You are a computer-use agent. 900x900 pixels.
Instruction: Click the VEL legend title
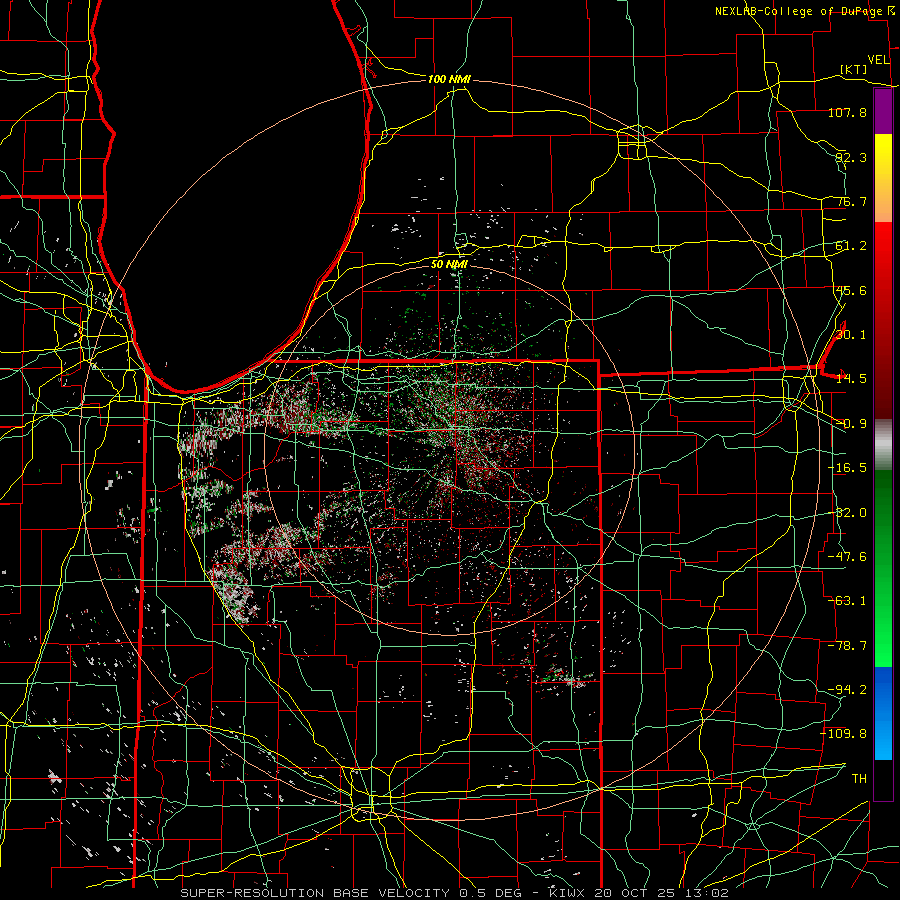point(878,60)
